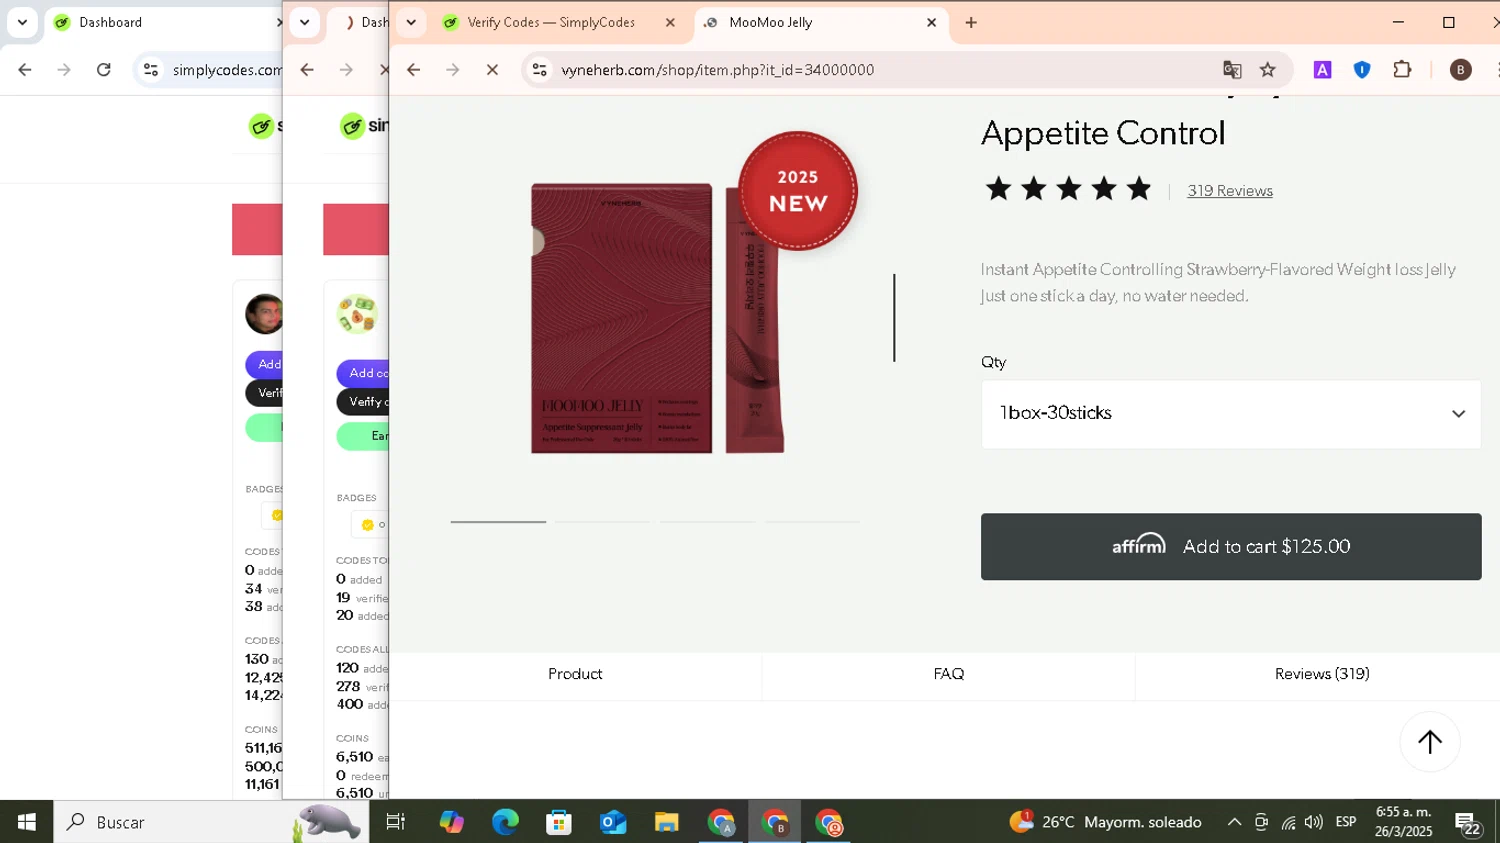This screenshot has width=1500, height=843.
Task: Switch to the FAQ section tab
Action: coord(948,674)
